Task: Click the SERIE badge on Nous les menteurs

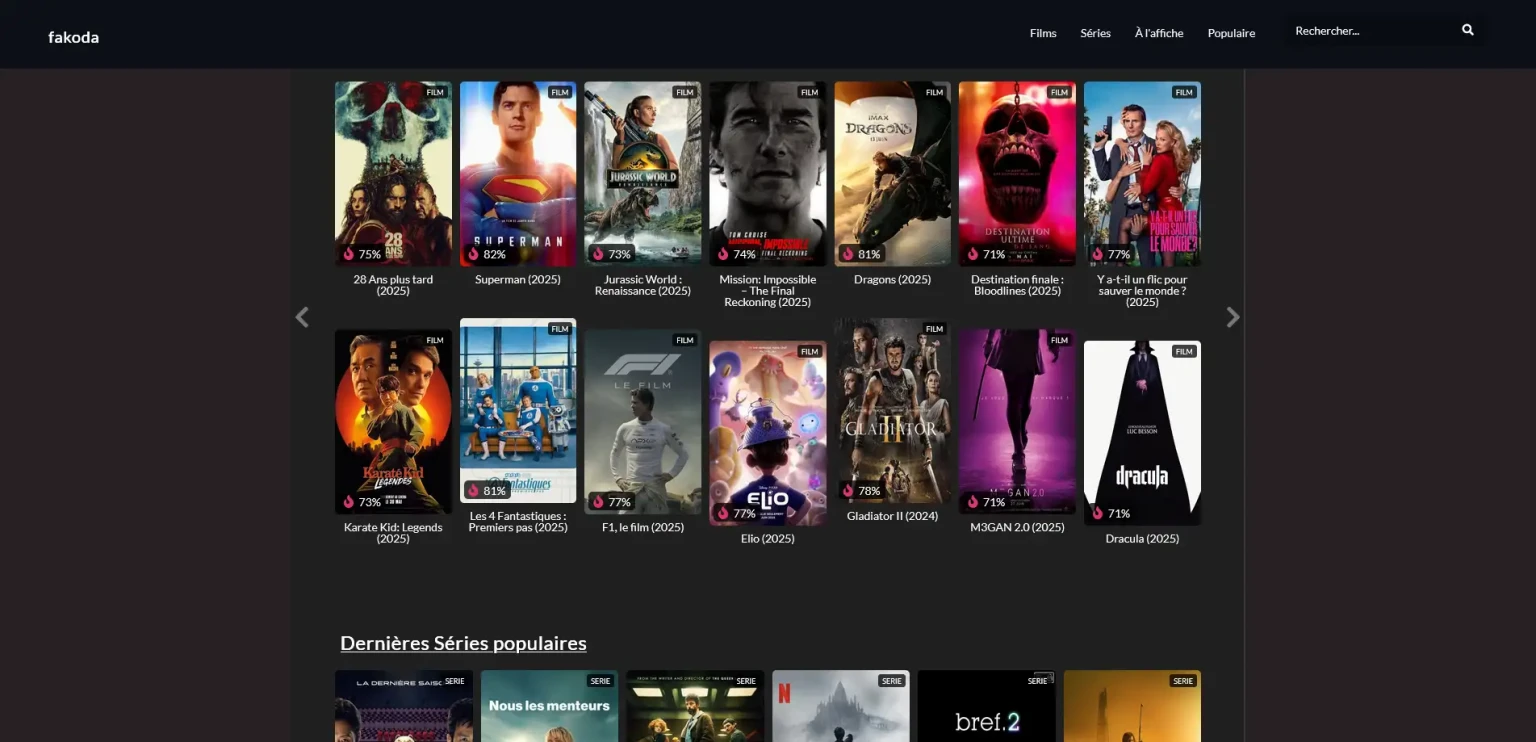Action: point(600,681)
